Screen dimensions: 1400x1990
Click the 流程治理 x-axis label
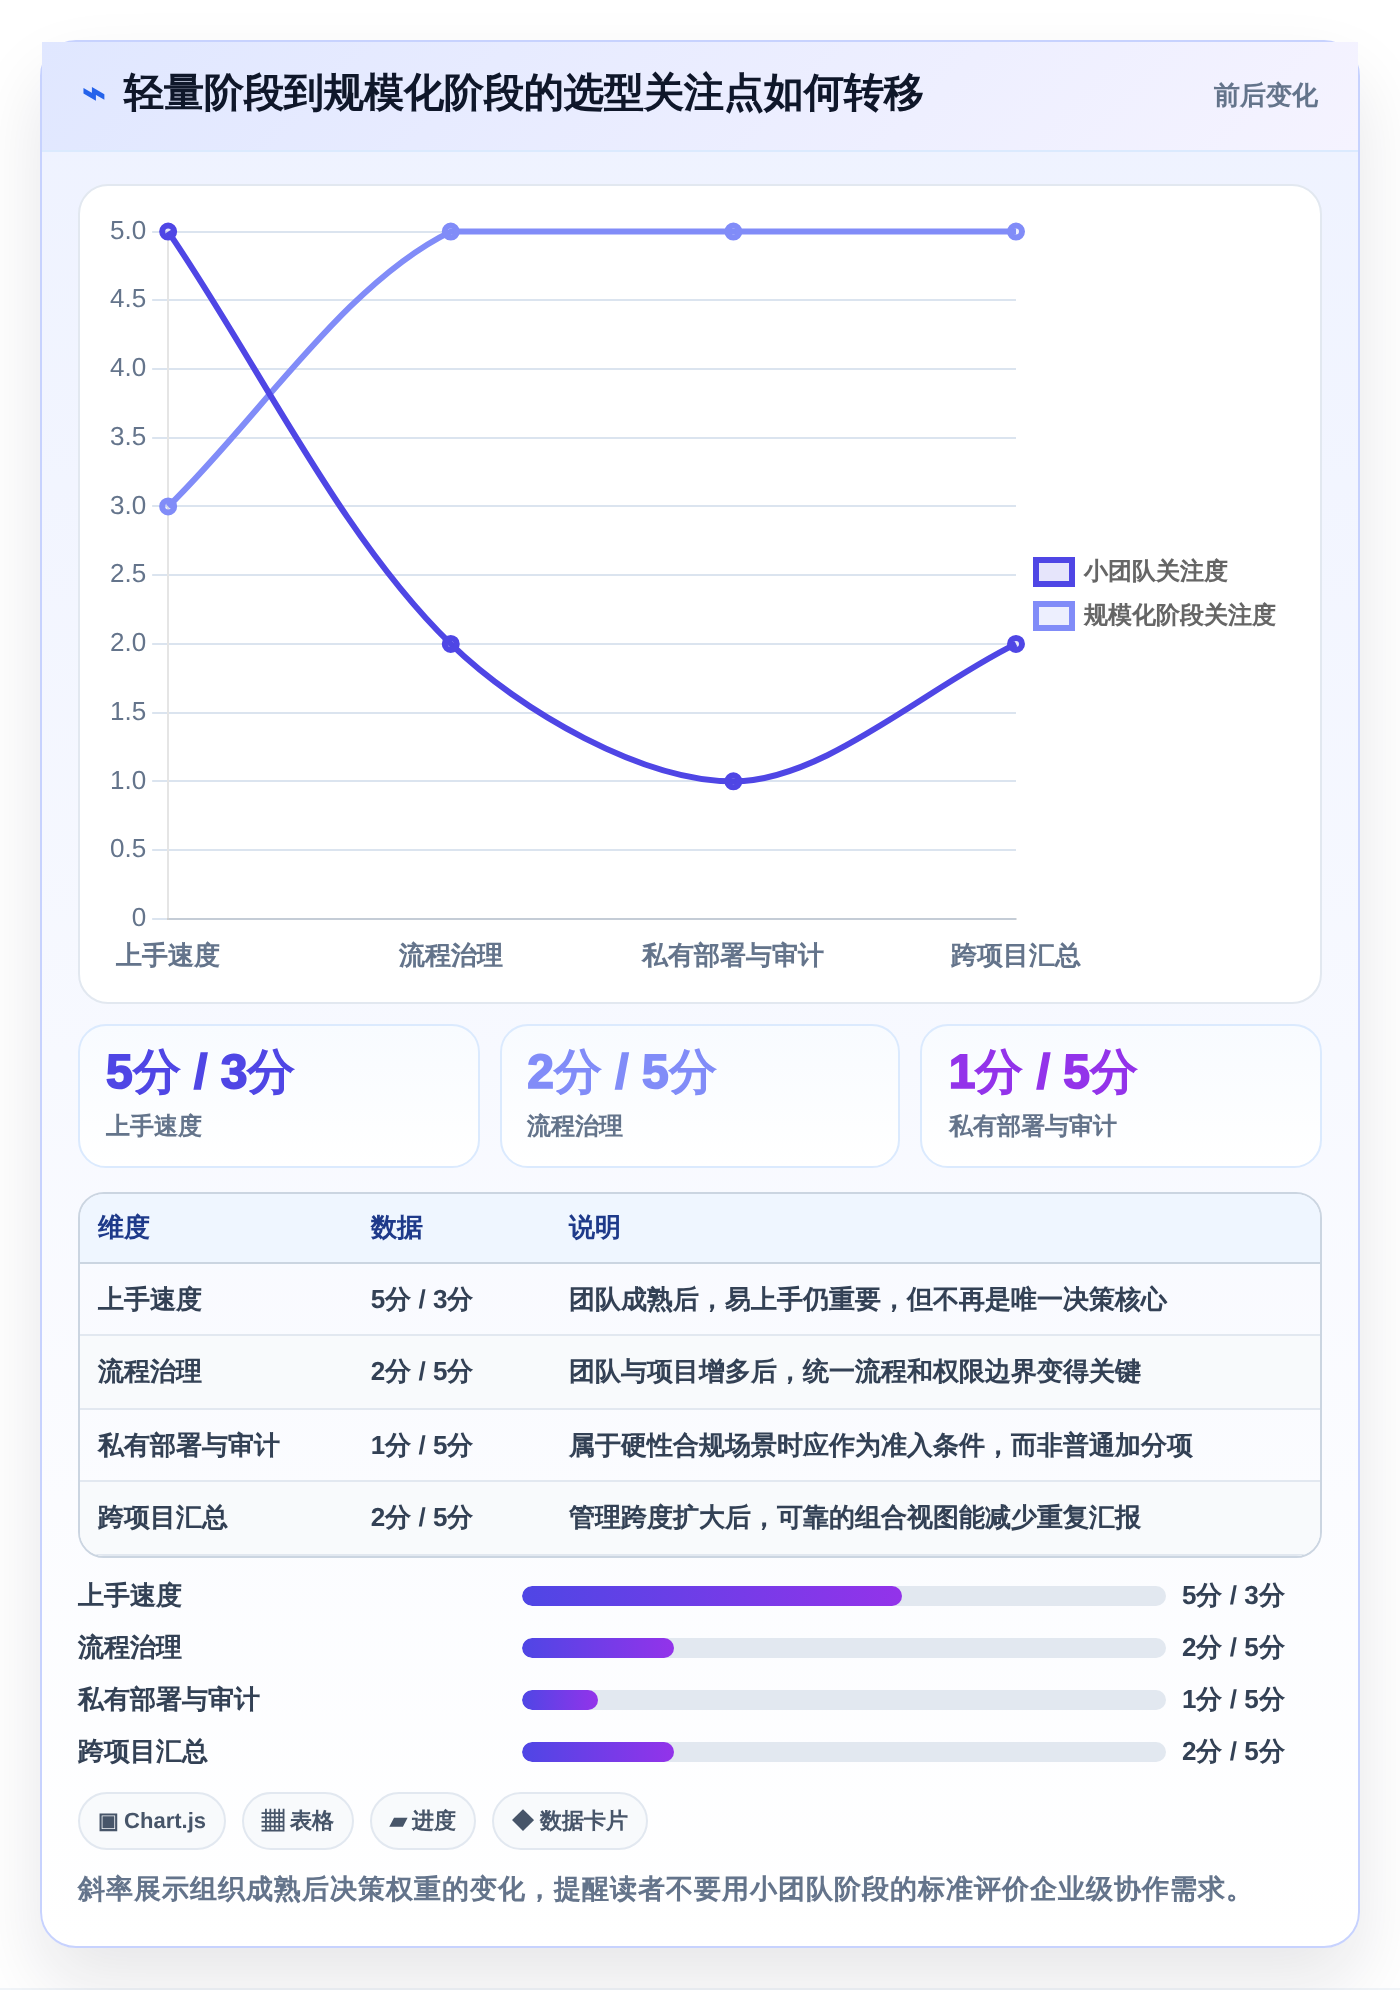(451, 956)
